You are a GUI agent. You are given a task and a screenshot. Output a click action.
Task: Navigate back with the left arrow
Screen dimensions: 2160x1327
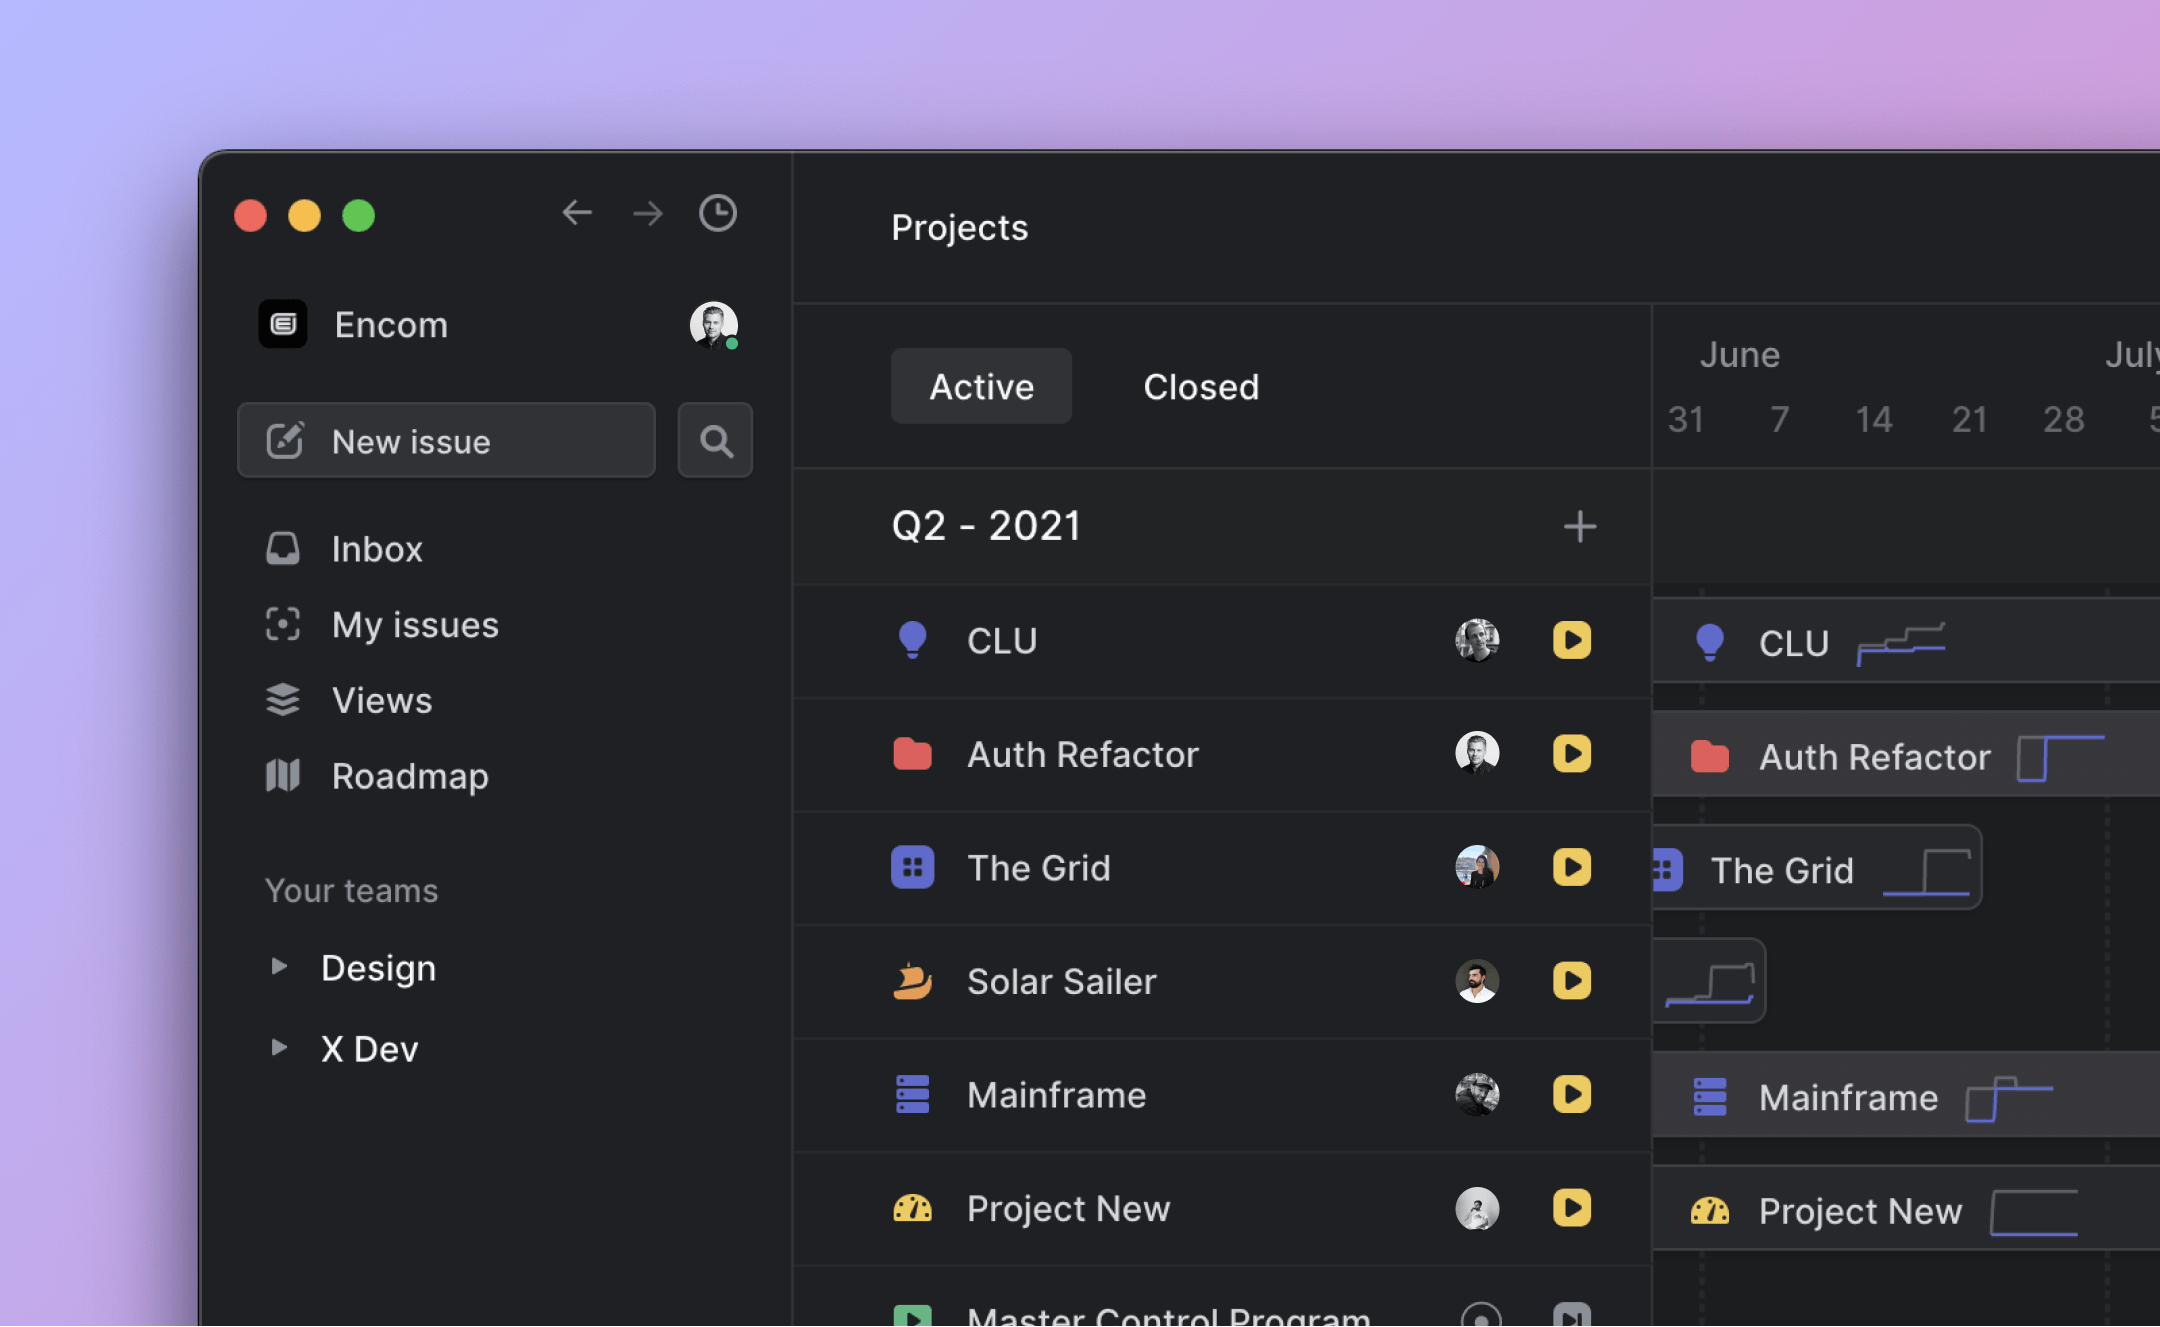click(x=577, y=213)
